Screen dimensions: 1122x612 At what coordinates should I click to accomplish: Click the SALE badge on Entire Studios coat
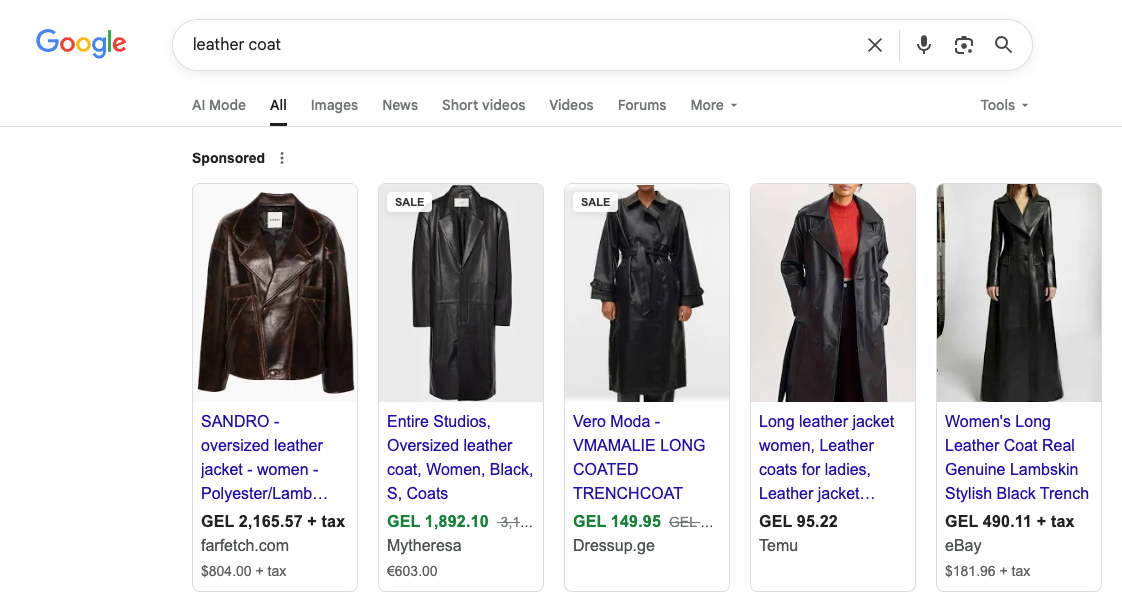tap(409, 202)
